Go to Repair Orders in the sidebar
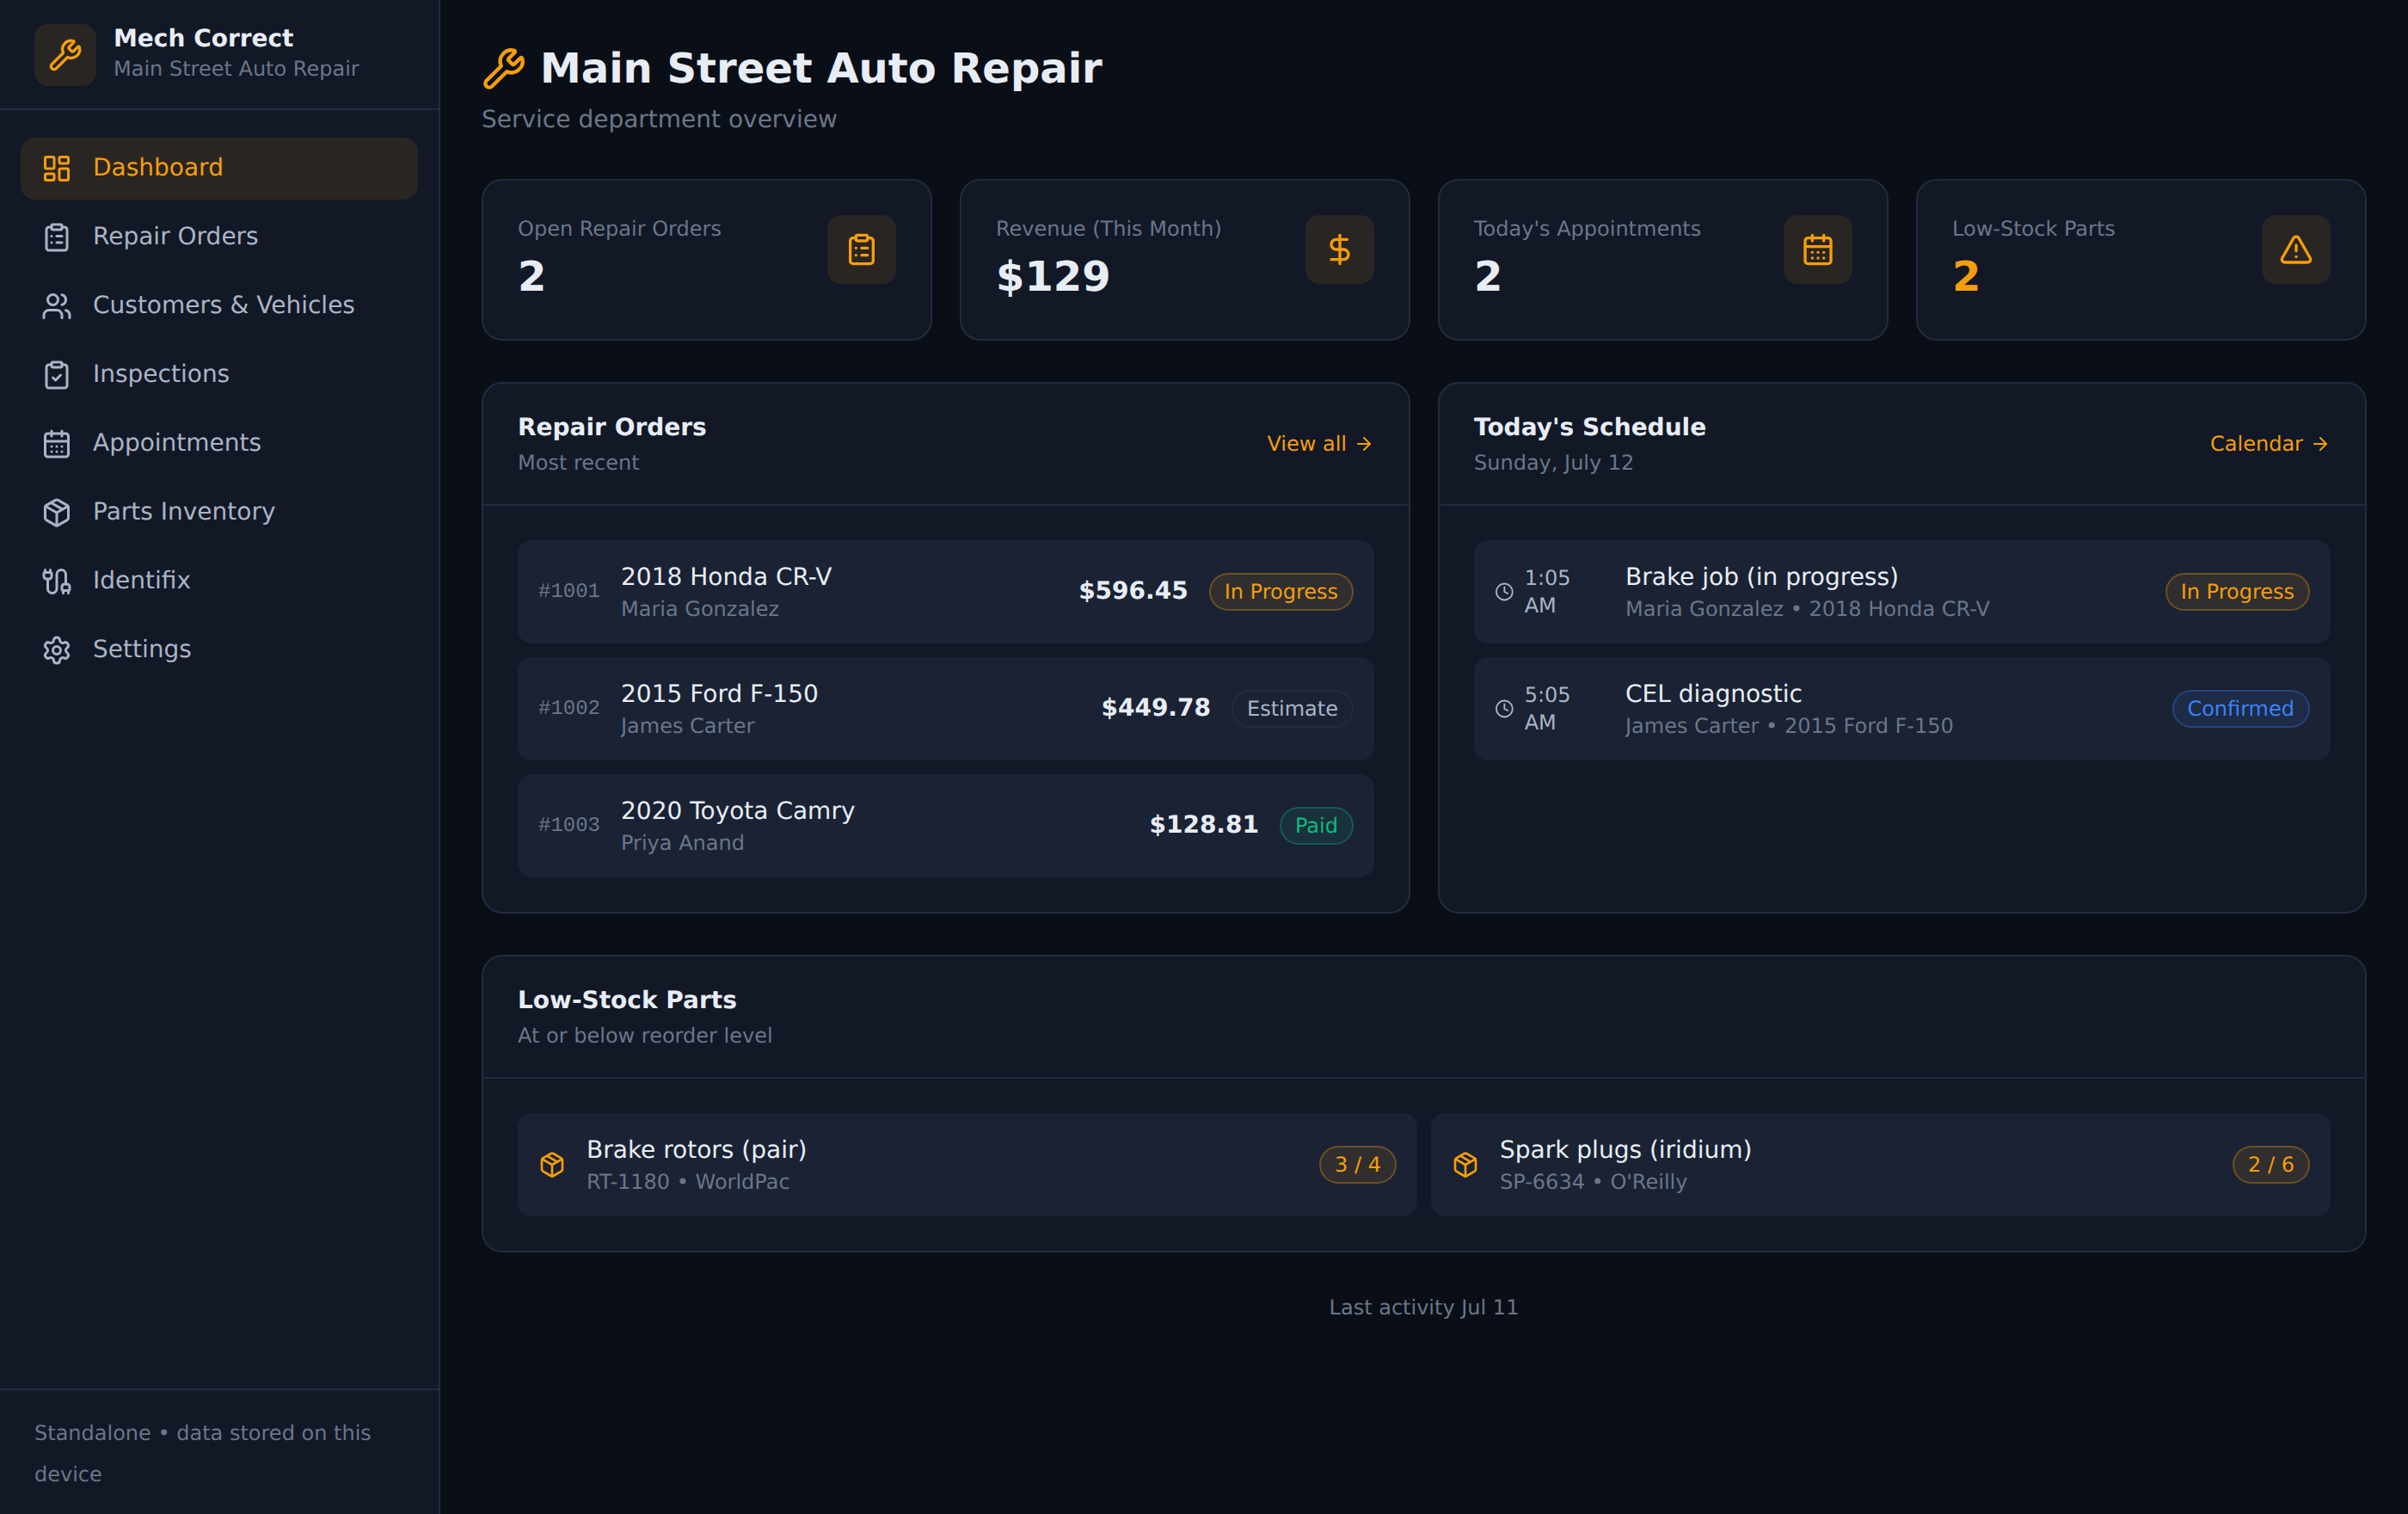 click(x=219, y=237)
